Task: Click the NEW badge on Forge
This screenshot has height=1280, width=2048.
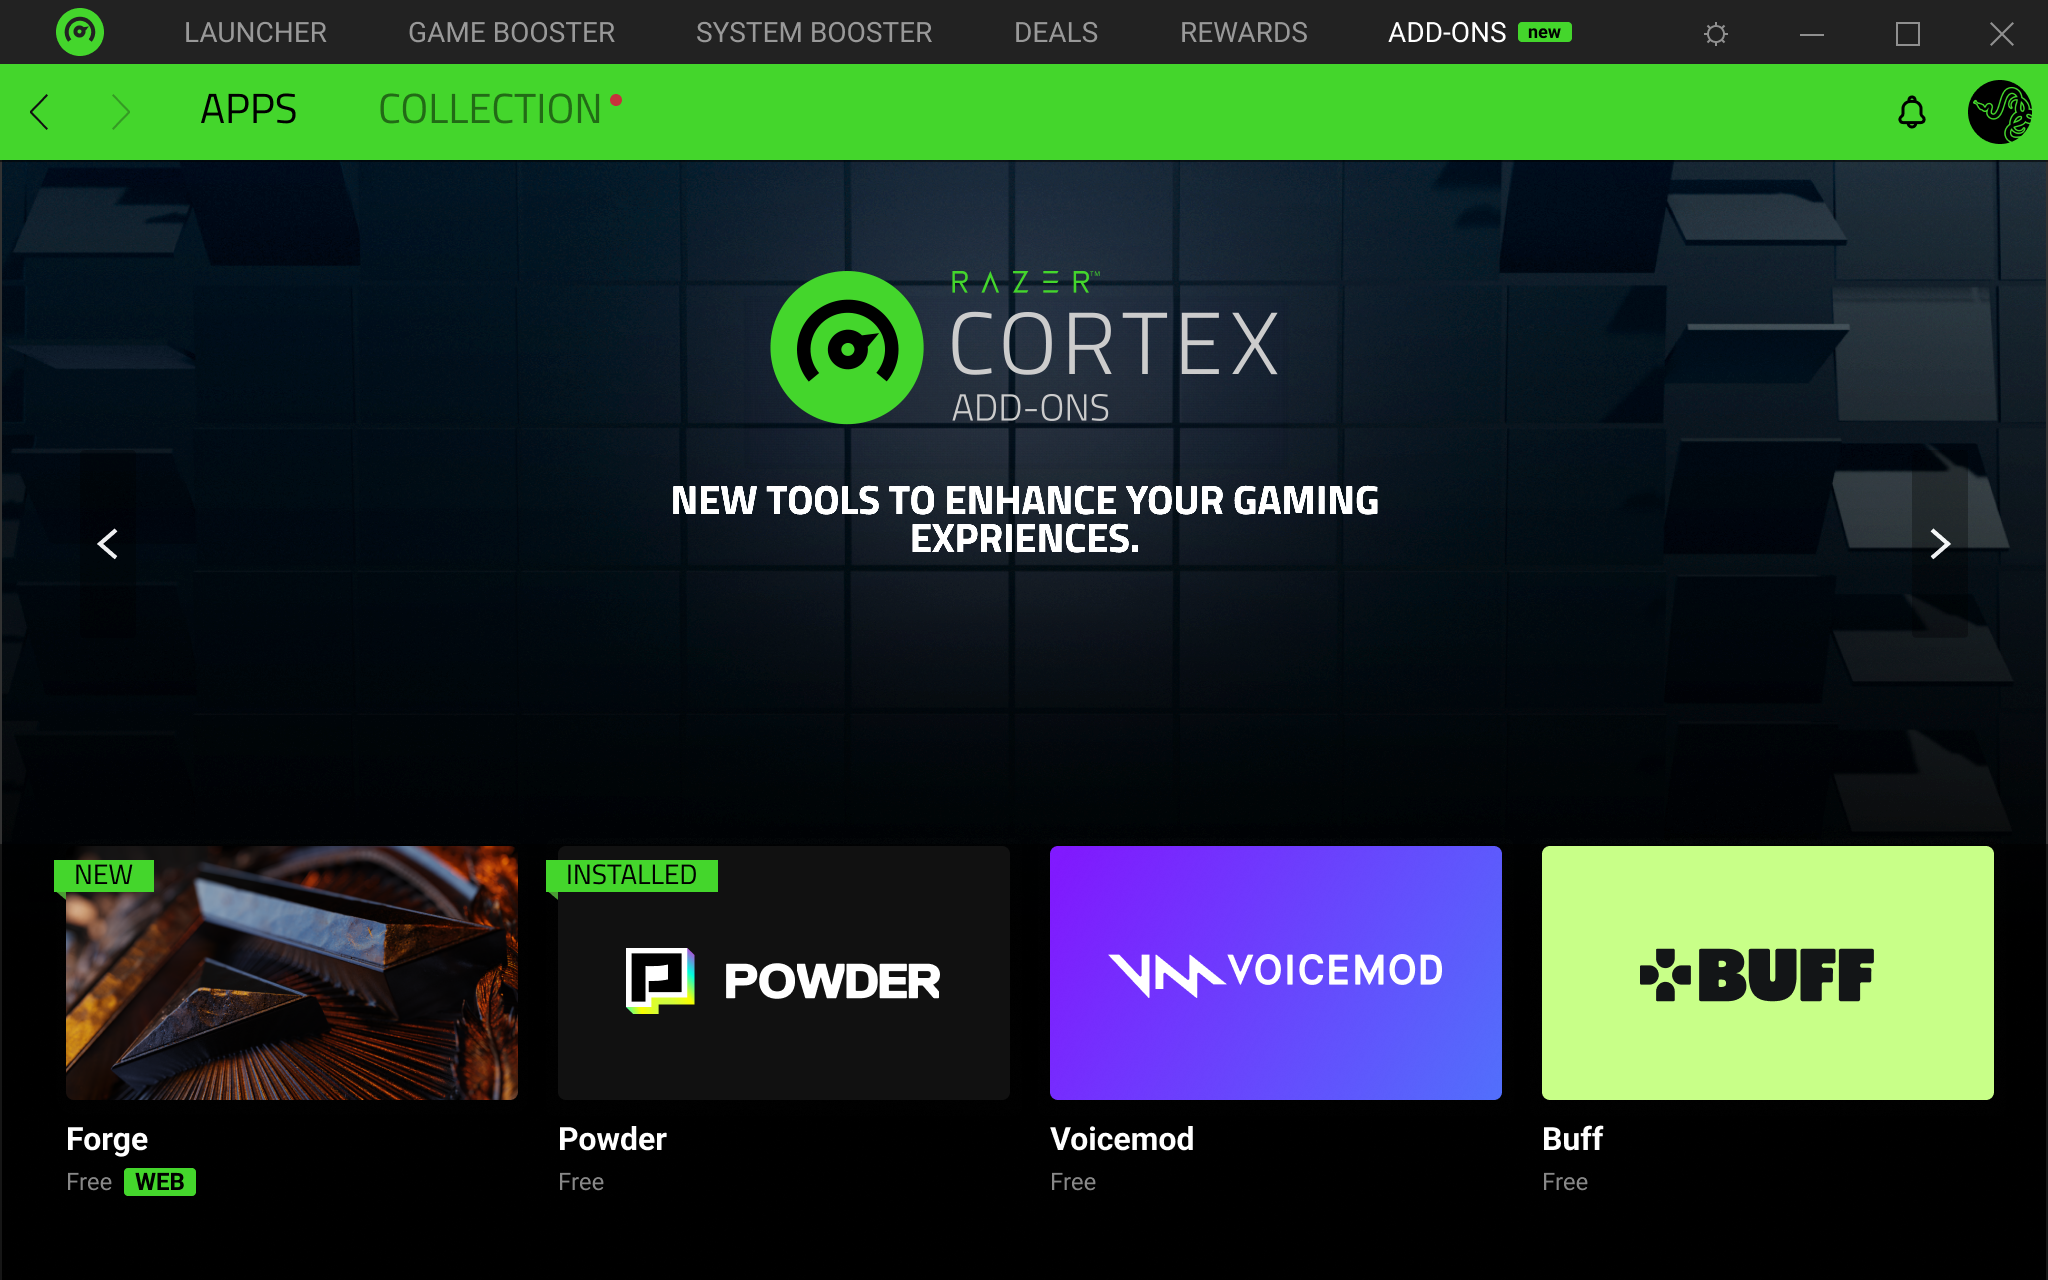Action: point(105,872)
